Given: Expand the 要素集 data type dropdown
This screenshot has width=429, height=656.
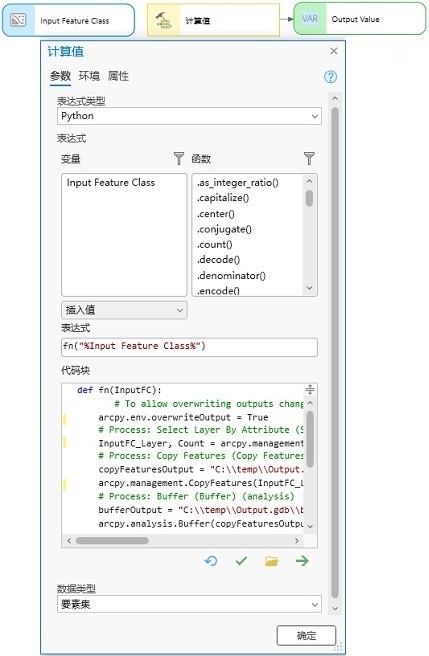Looking at the screenshot, I should pos(189,604).
